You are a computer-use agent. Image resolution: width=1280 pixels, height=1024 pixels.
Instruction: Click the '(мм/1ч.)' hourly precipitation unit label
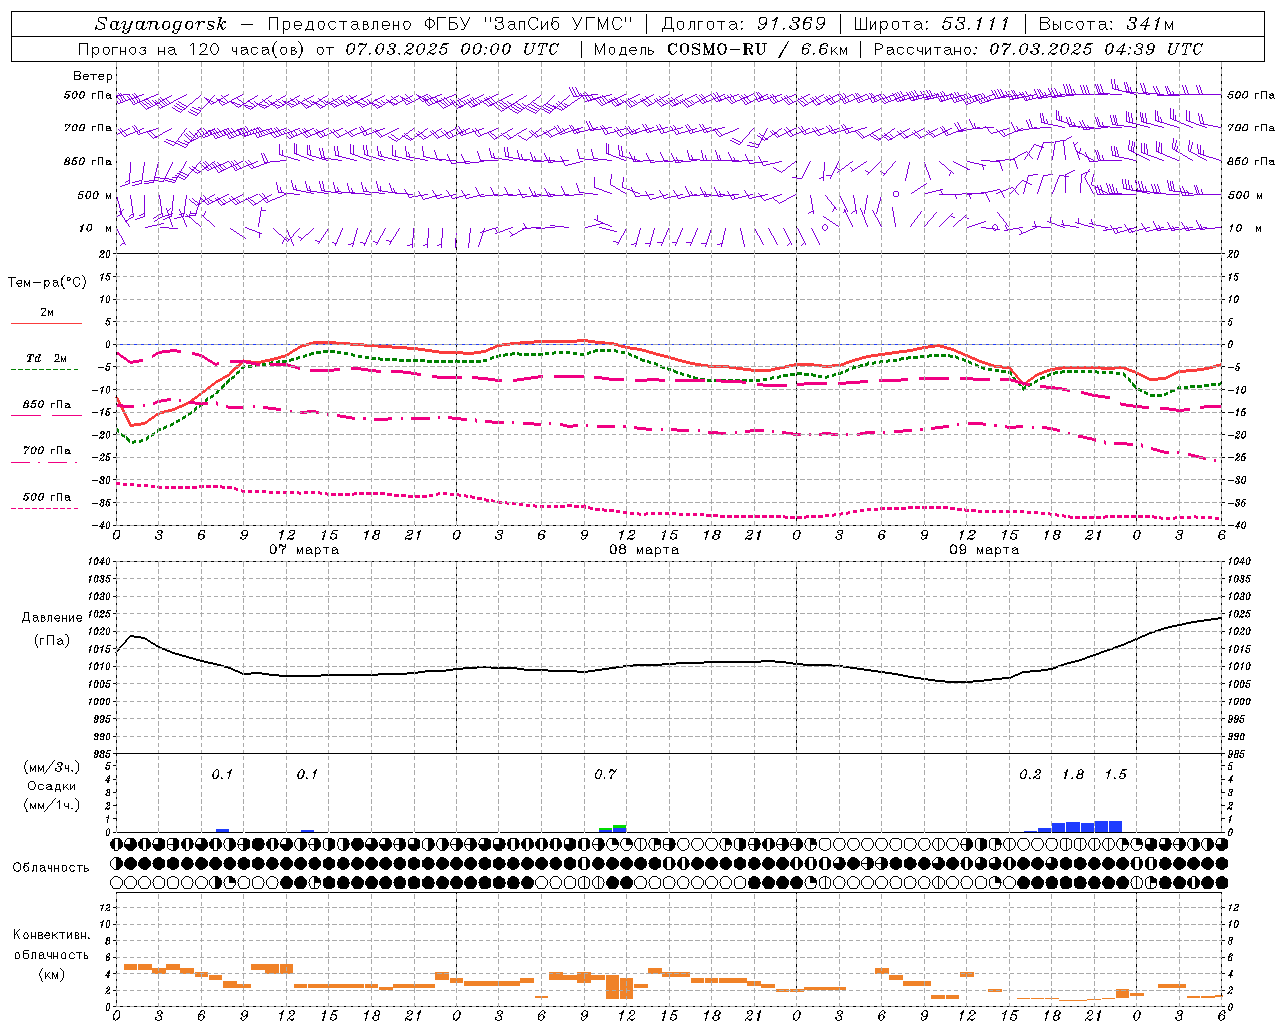51,805
